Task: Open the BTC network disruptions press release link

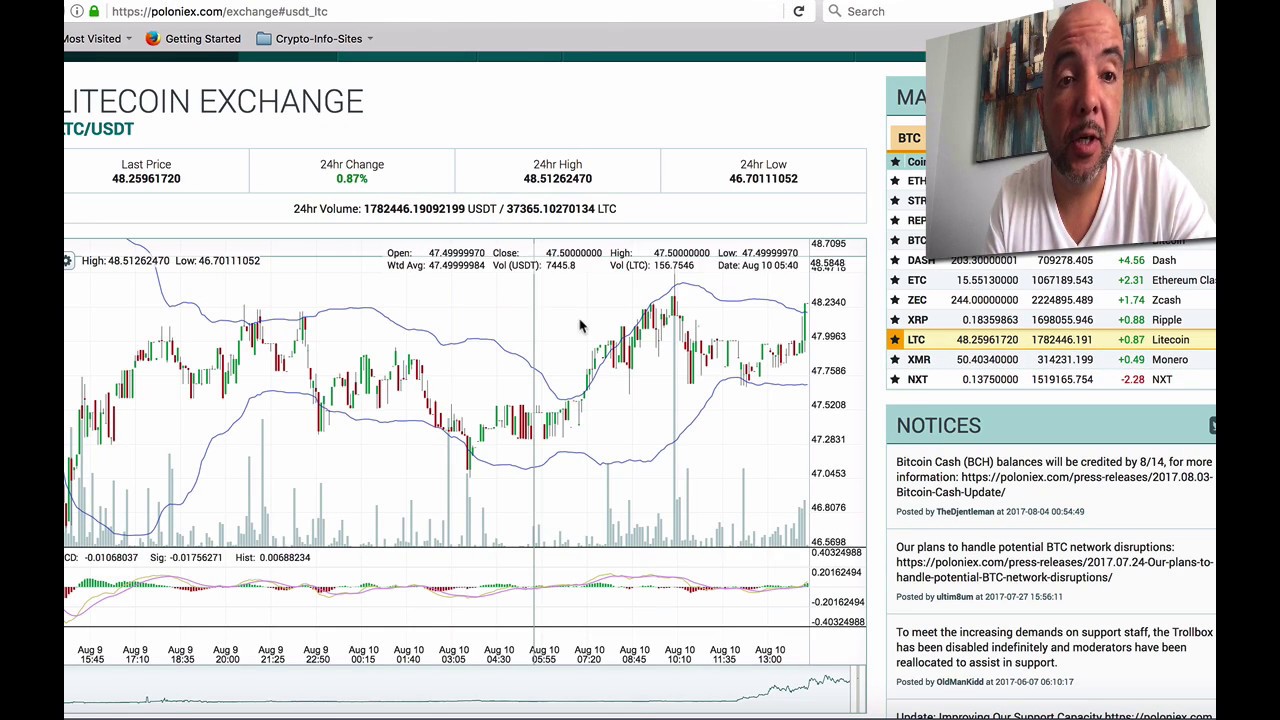Action: [x=1054, y=570]
